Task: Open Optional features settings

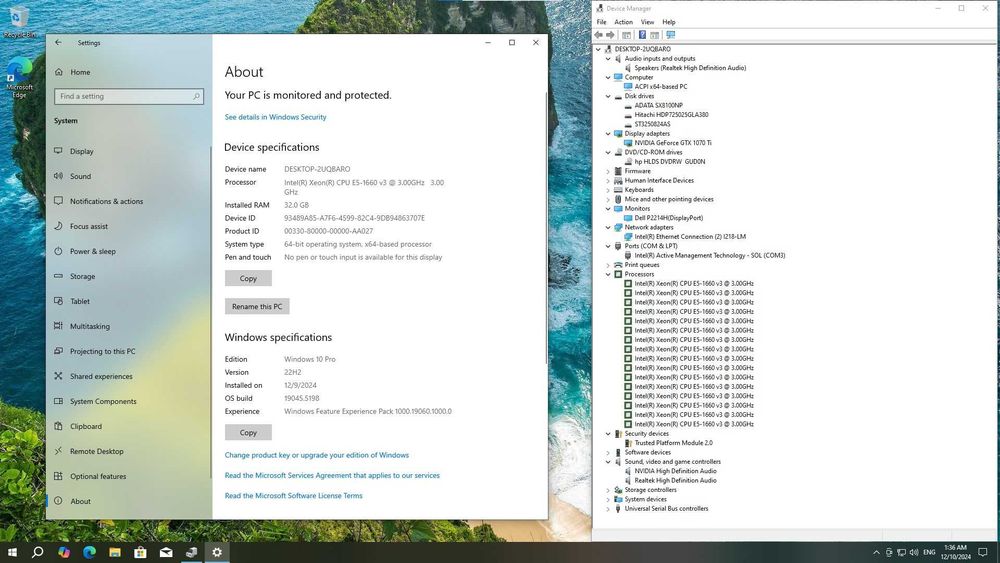Action: [x=98, y=476]
